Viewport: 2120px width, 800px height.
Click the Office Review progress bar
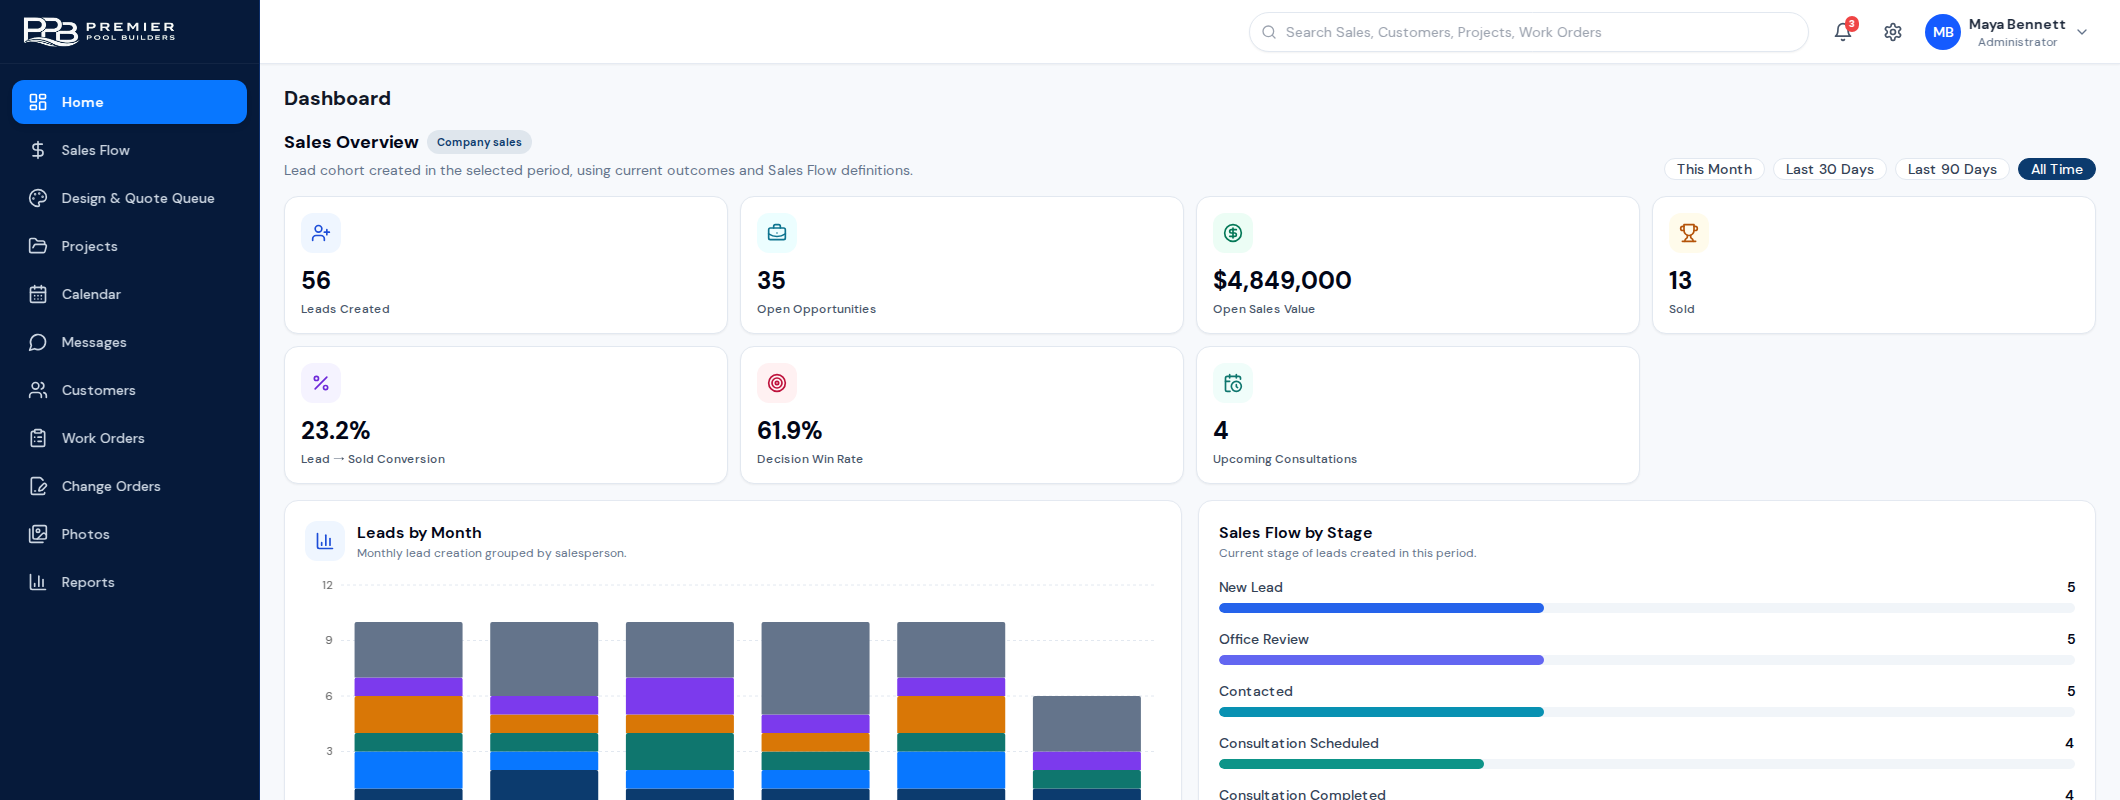(1646, 660)
